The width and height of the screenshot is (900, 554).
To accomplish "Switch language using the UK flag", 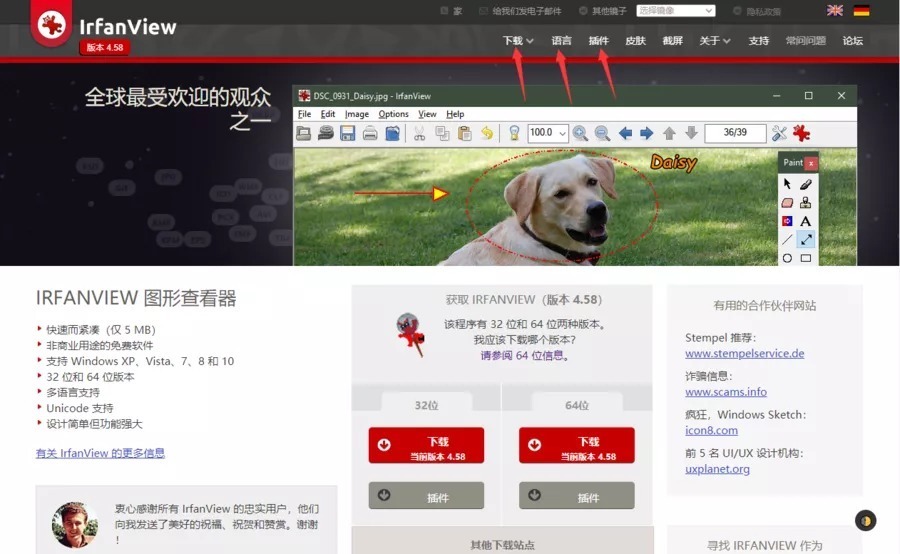I will click(835, 11).
